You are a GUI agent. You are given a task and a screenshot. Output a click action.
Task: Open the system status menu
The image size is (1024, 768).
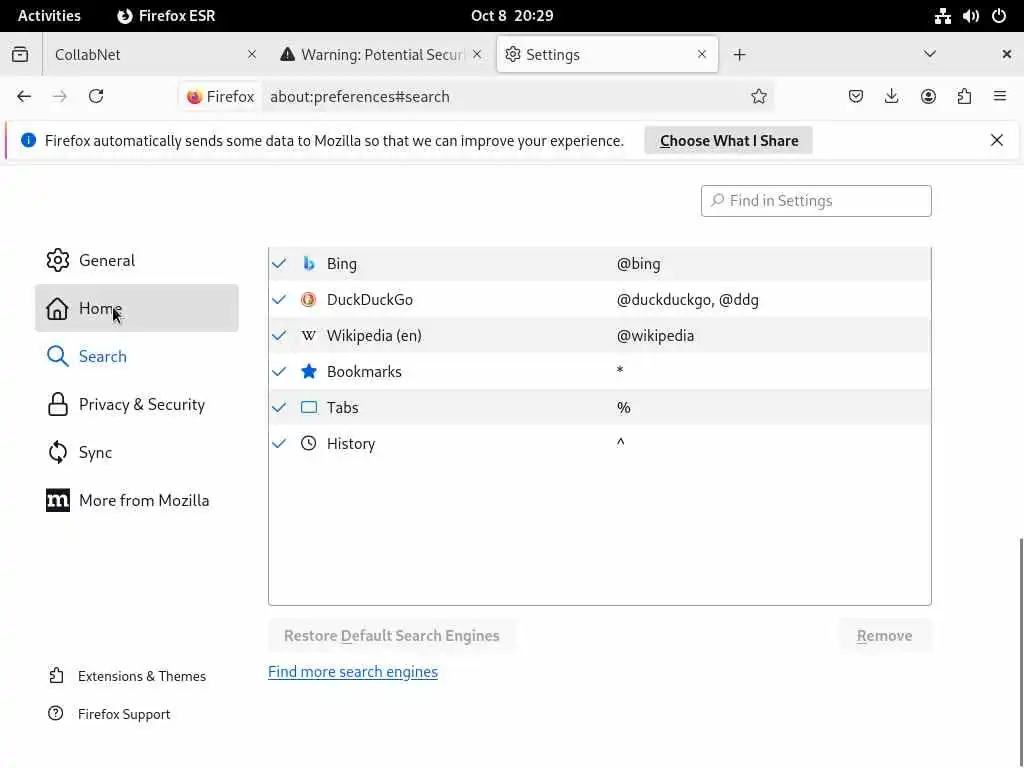coord(970,16)
